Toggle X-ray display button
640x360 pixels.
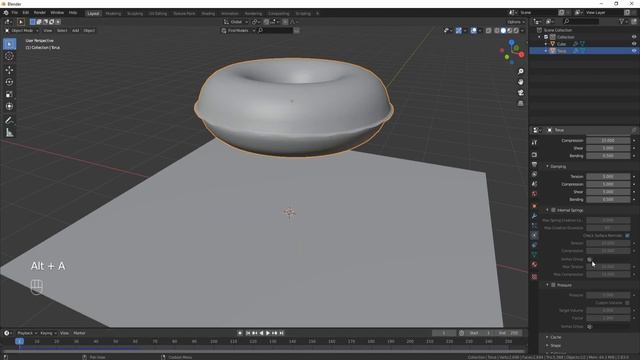pos(489,31)
